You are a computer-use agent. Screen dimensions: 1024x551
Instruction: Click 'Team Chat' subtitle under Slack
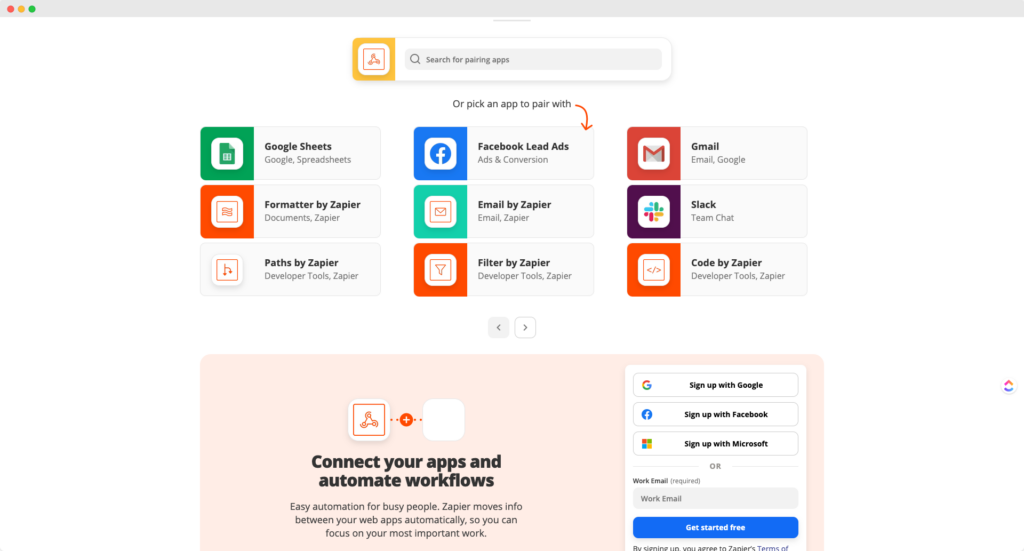click(x=712, y=218)
